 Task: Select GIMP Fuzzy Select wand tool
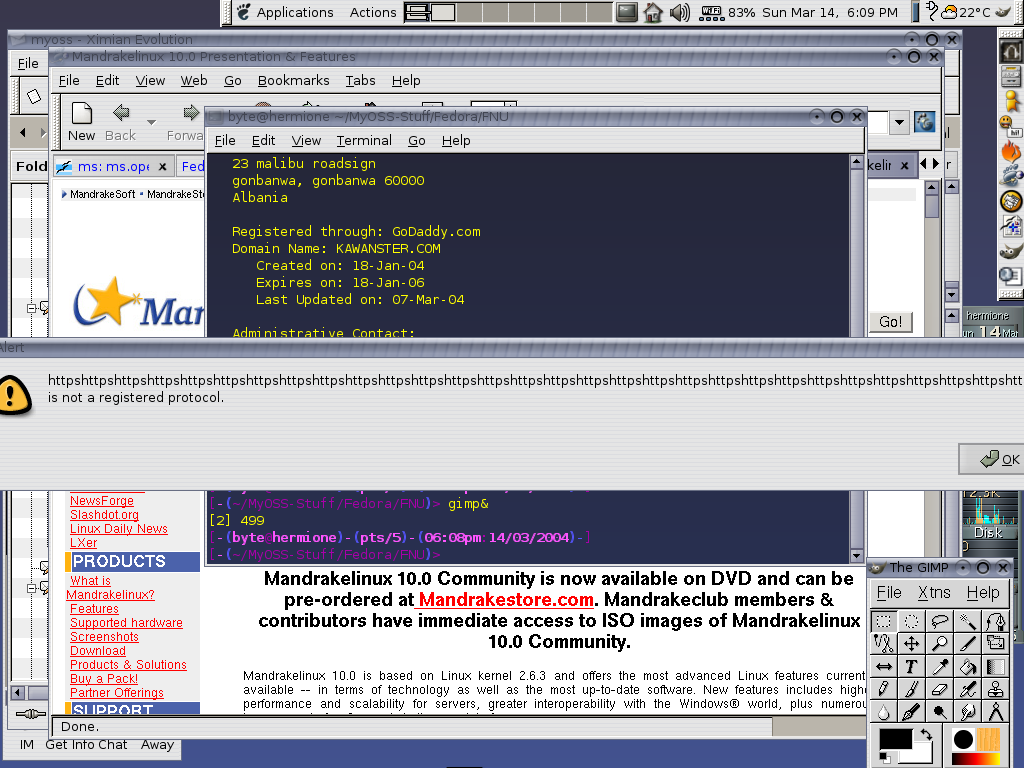pos(968,621)
